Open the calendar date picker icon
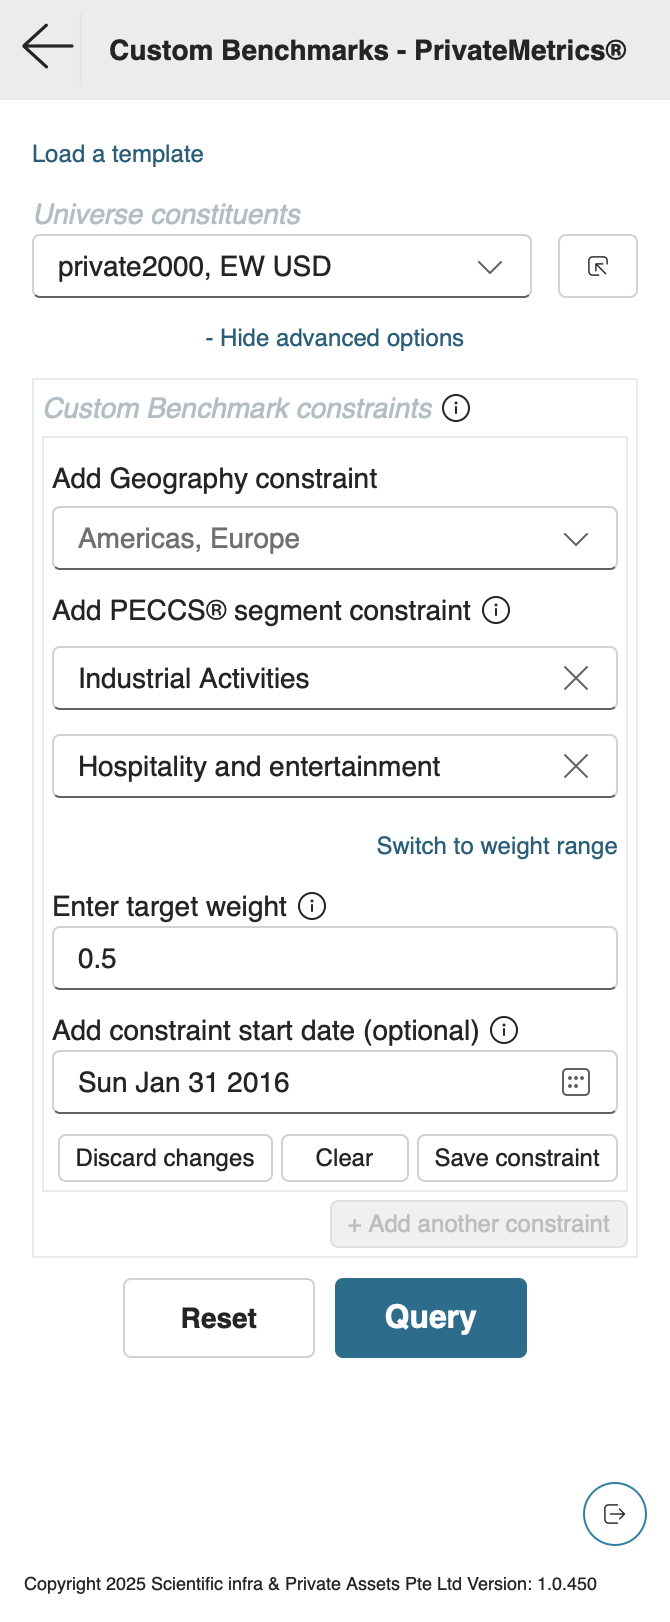Screen dimensions: 670x1622 pos(576,1082)
